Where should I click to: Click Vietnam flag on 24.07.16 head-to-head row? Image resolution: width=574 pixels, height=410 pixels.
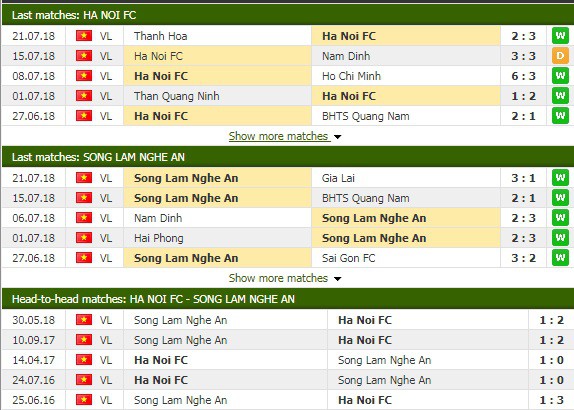click(84, 380)
